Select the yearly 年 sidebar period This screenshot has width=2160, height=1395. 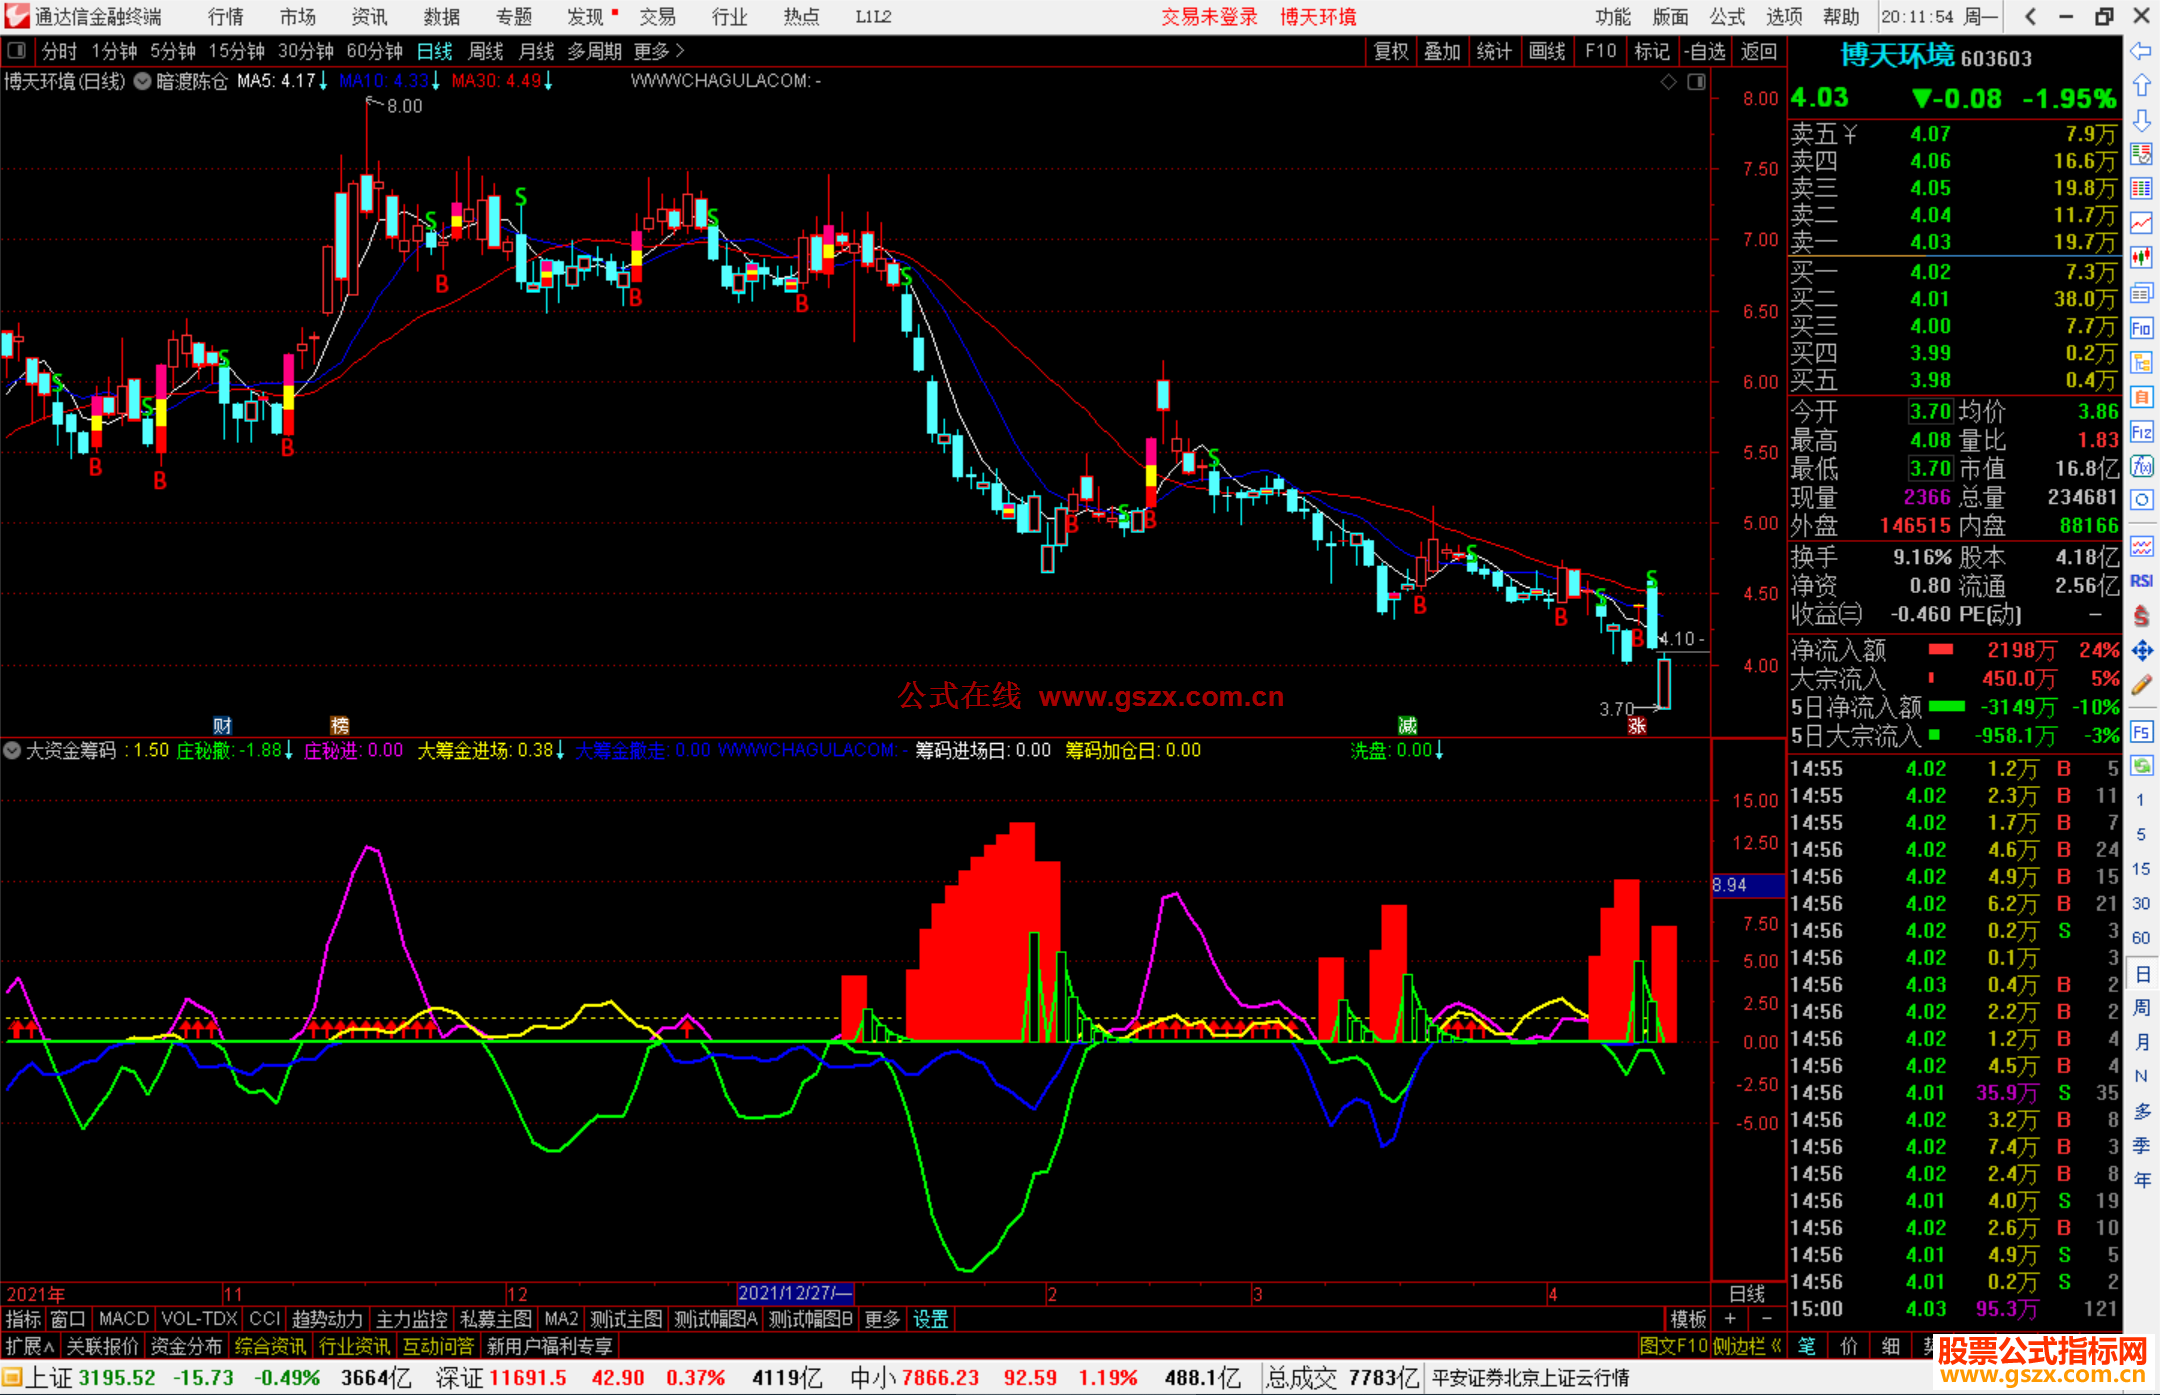[x=2141, y=1180]
